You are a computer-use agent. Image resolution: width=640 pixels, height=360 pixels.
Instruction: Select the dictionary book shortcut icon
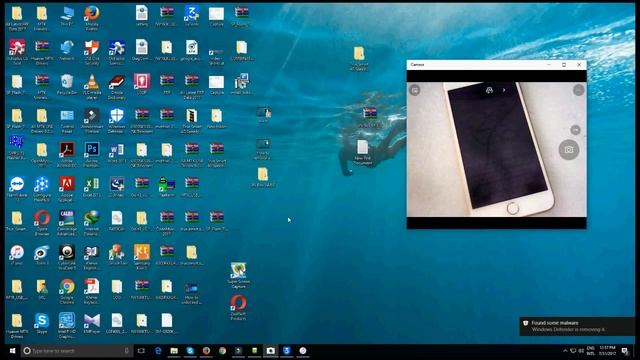click(x=117, y=86)
